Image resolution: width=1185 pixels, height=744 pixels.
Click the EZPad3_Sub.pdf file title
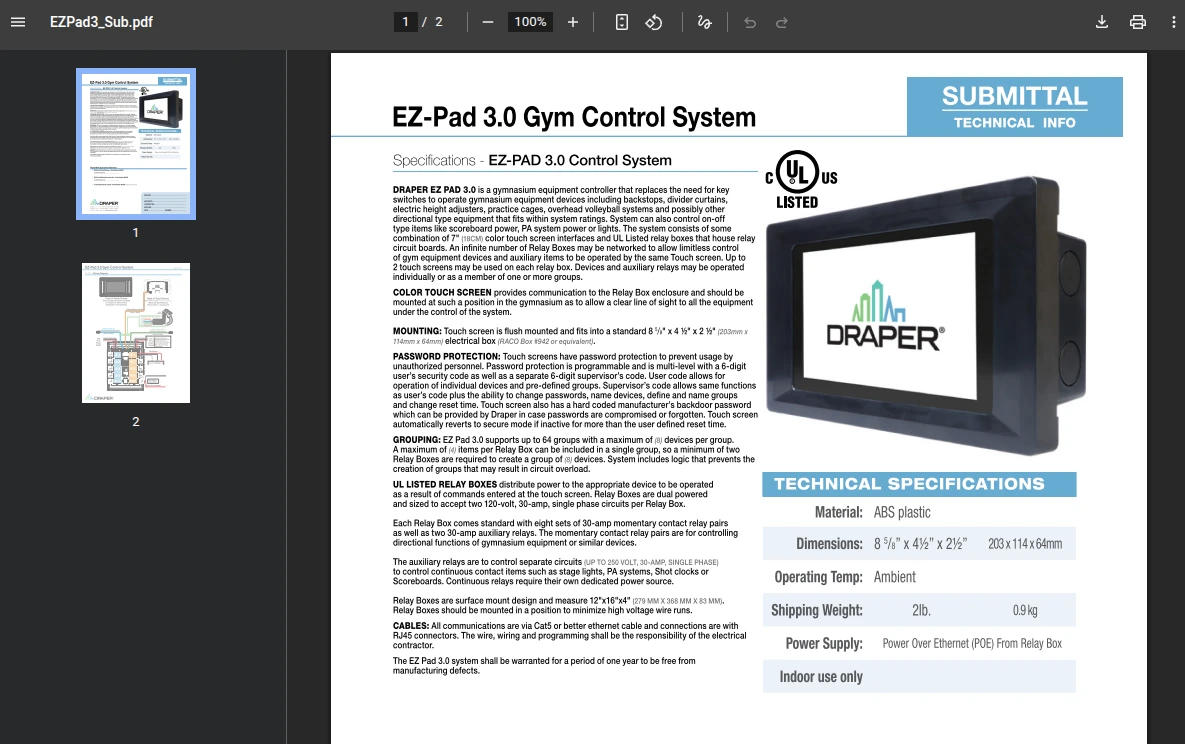coord(101,22)
